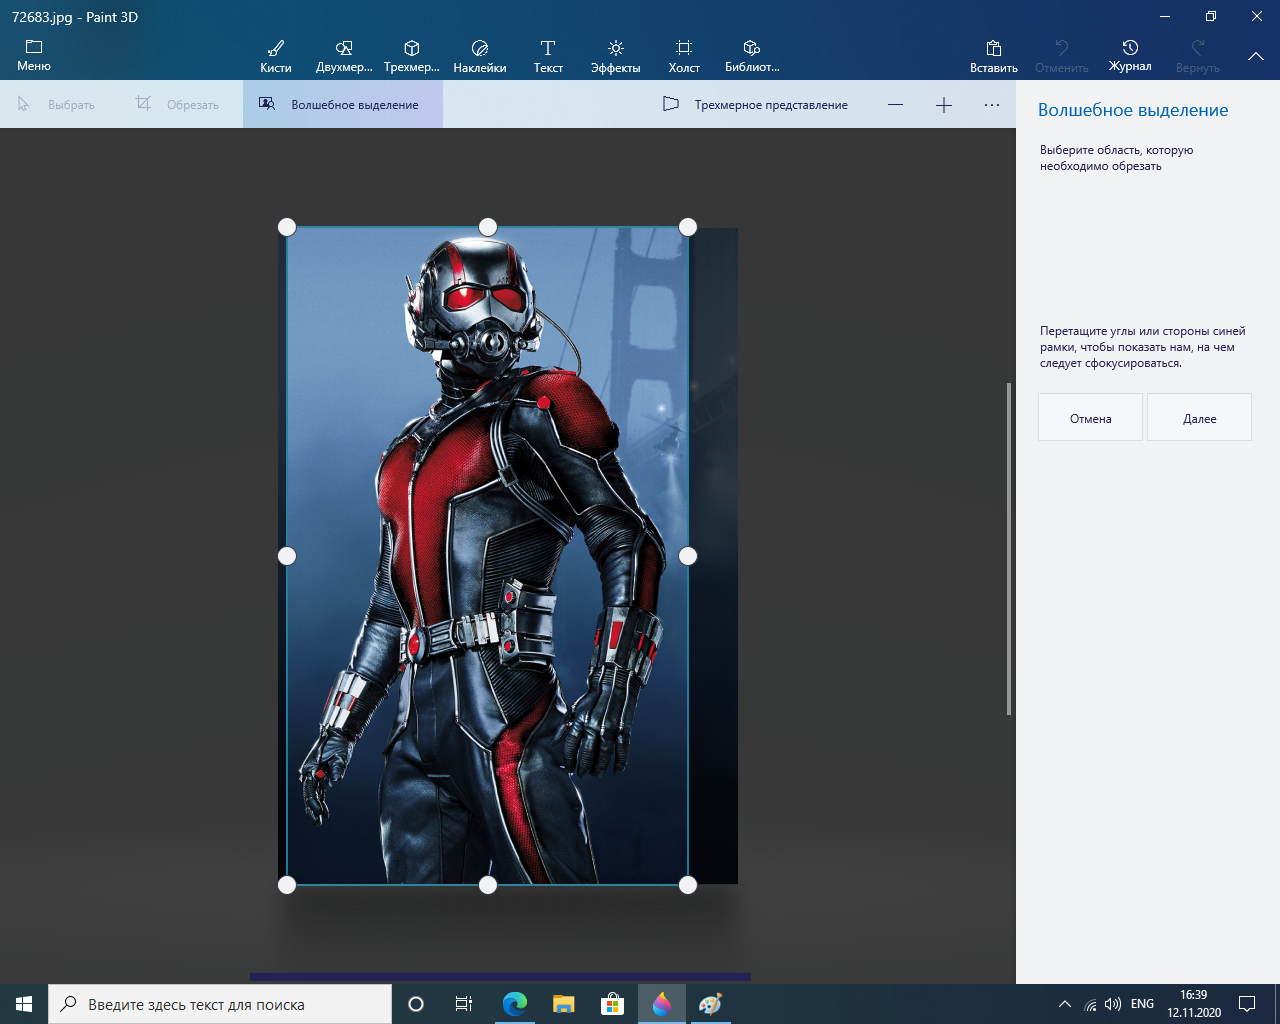1280x1024 pixels.
Task: Open Microsoft Edge from the taskbar
Action: pos(514,1004)
